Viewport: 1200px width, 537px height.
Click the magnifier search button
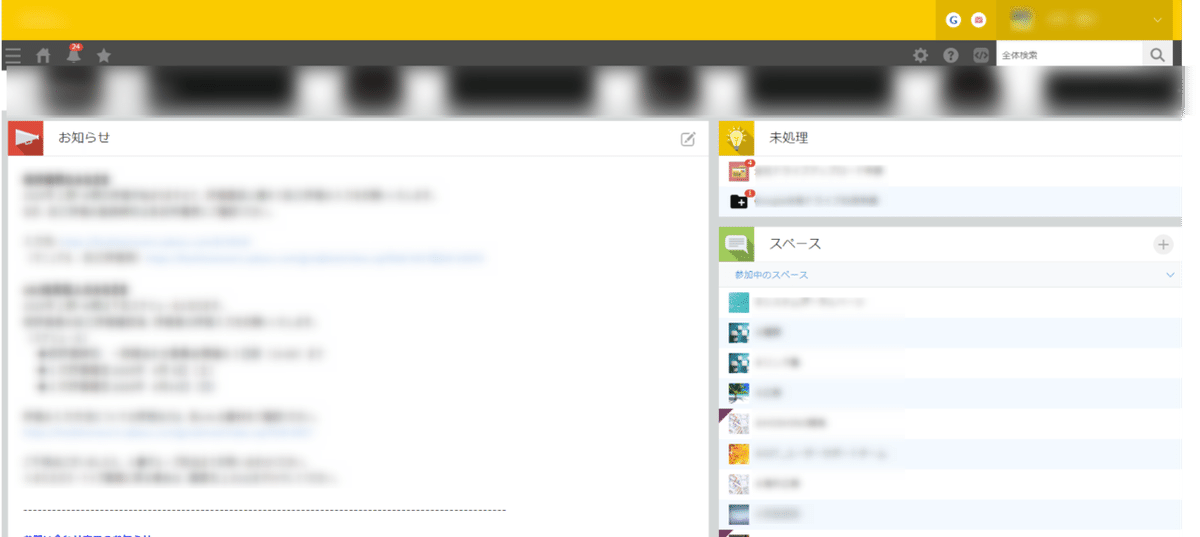coord(1158,55)
